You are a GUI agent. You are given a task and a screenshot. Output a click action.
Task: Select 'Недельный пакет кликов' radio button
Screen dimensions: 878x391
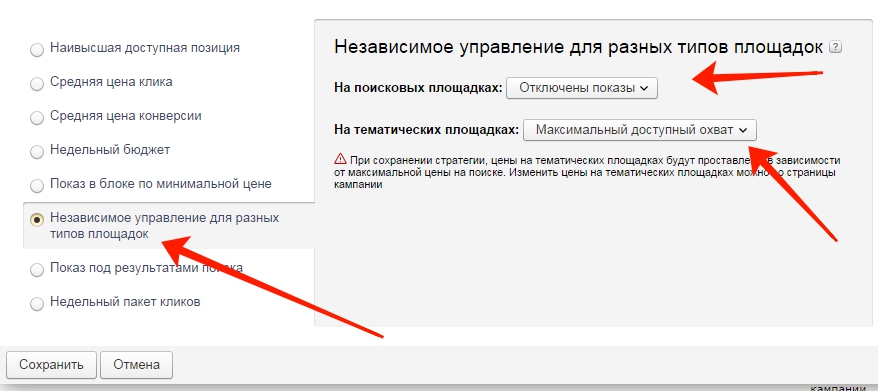pos(37,304)
